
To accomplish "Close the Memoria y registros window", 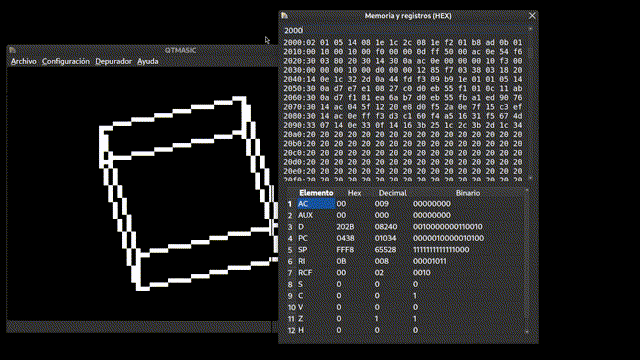I will point(532,16).
